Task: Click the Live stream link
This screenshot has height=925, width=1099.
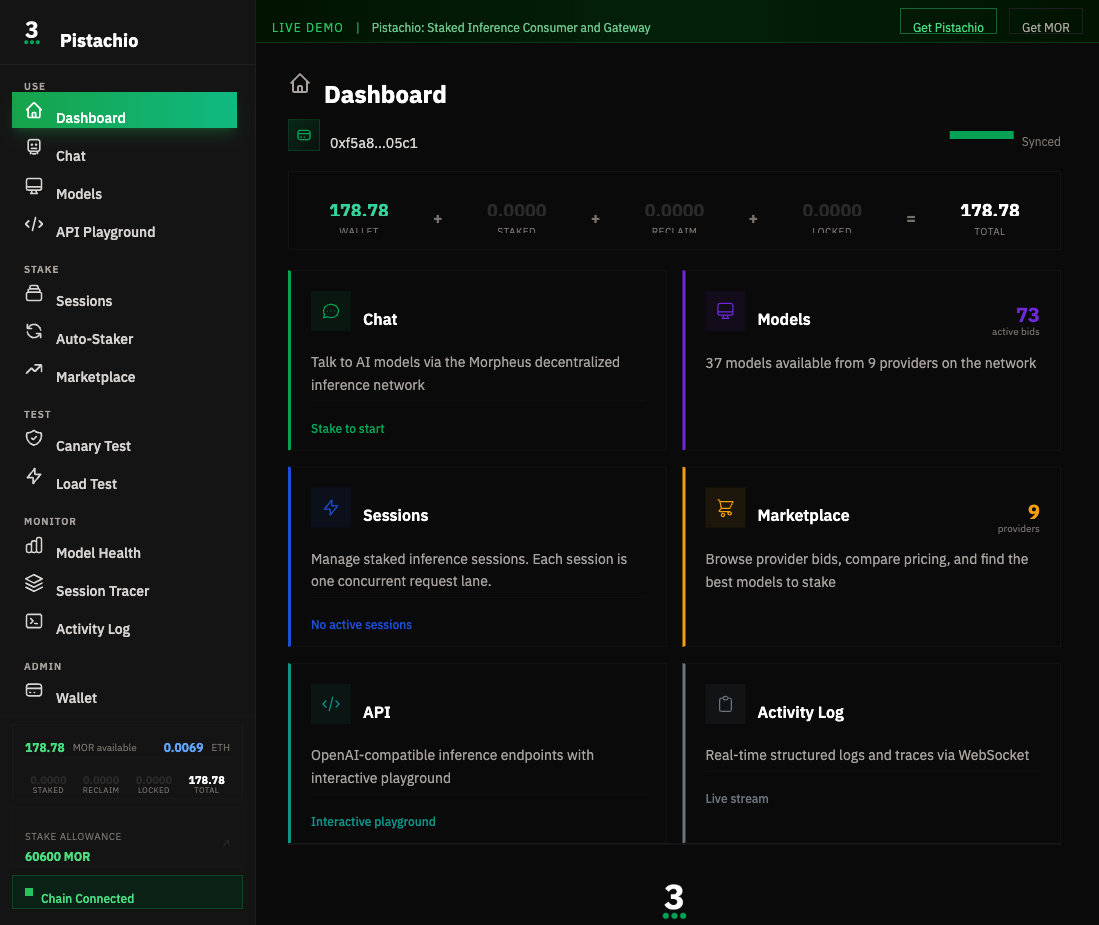Action: 737,798
